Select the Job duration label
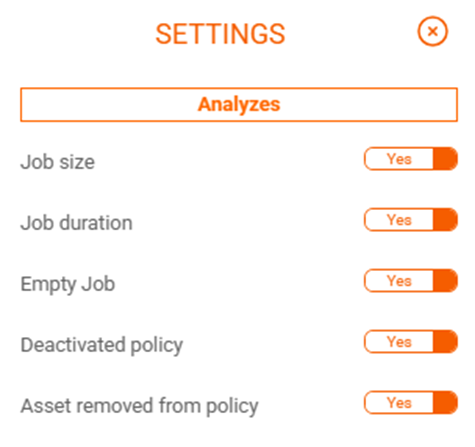 (76, 223)
